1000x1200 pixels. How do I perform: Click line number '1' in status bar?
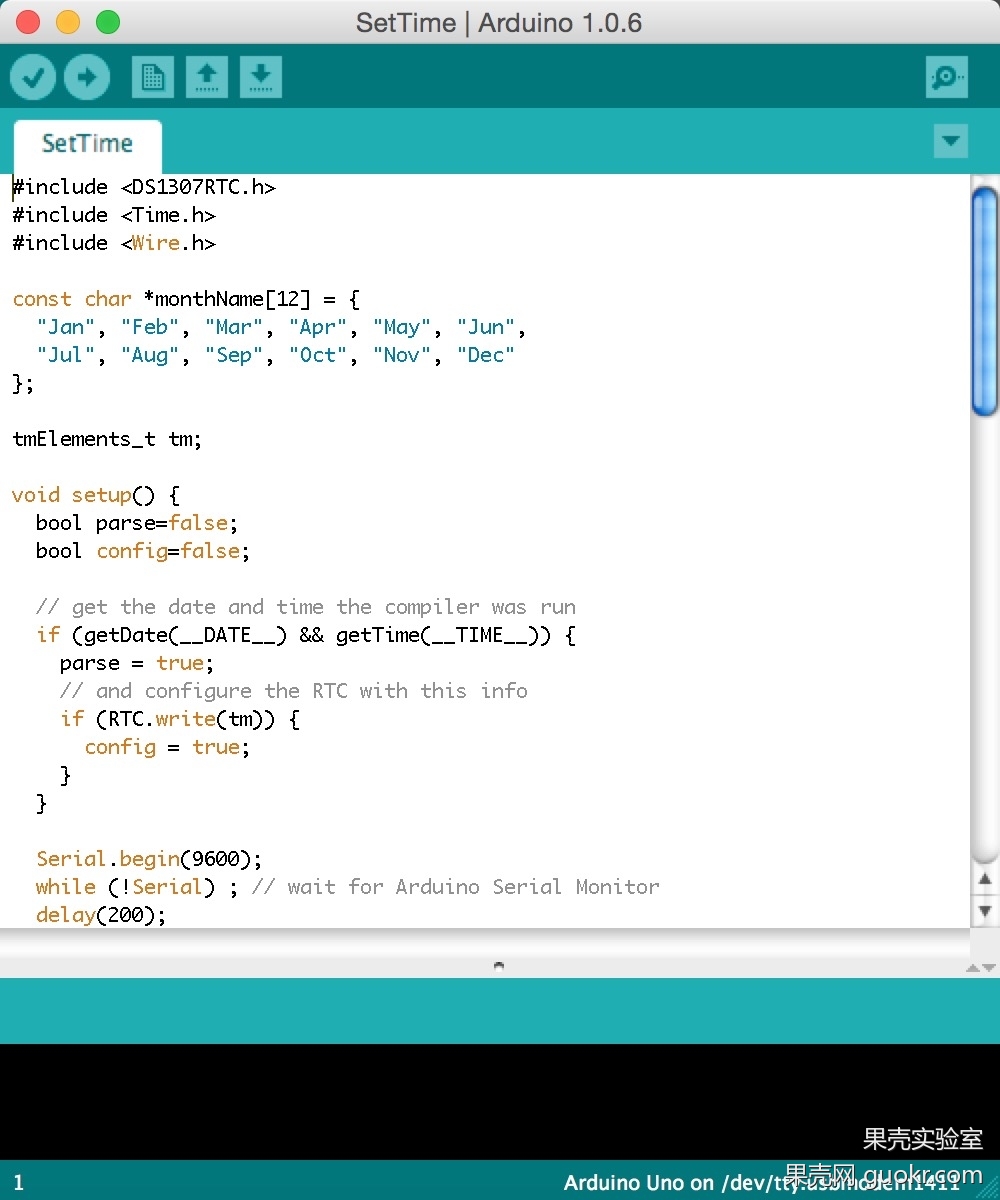[x=18, y=1183]
